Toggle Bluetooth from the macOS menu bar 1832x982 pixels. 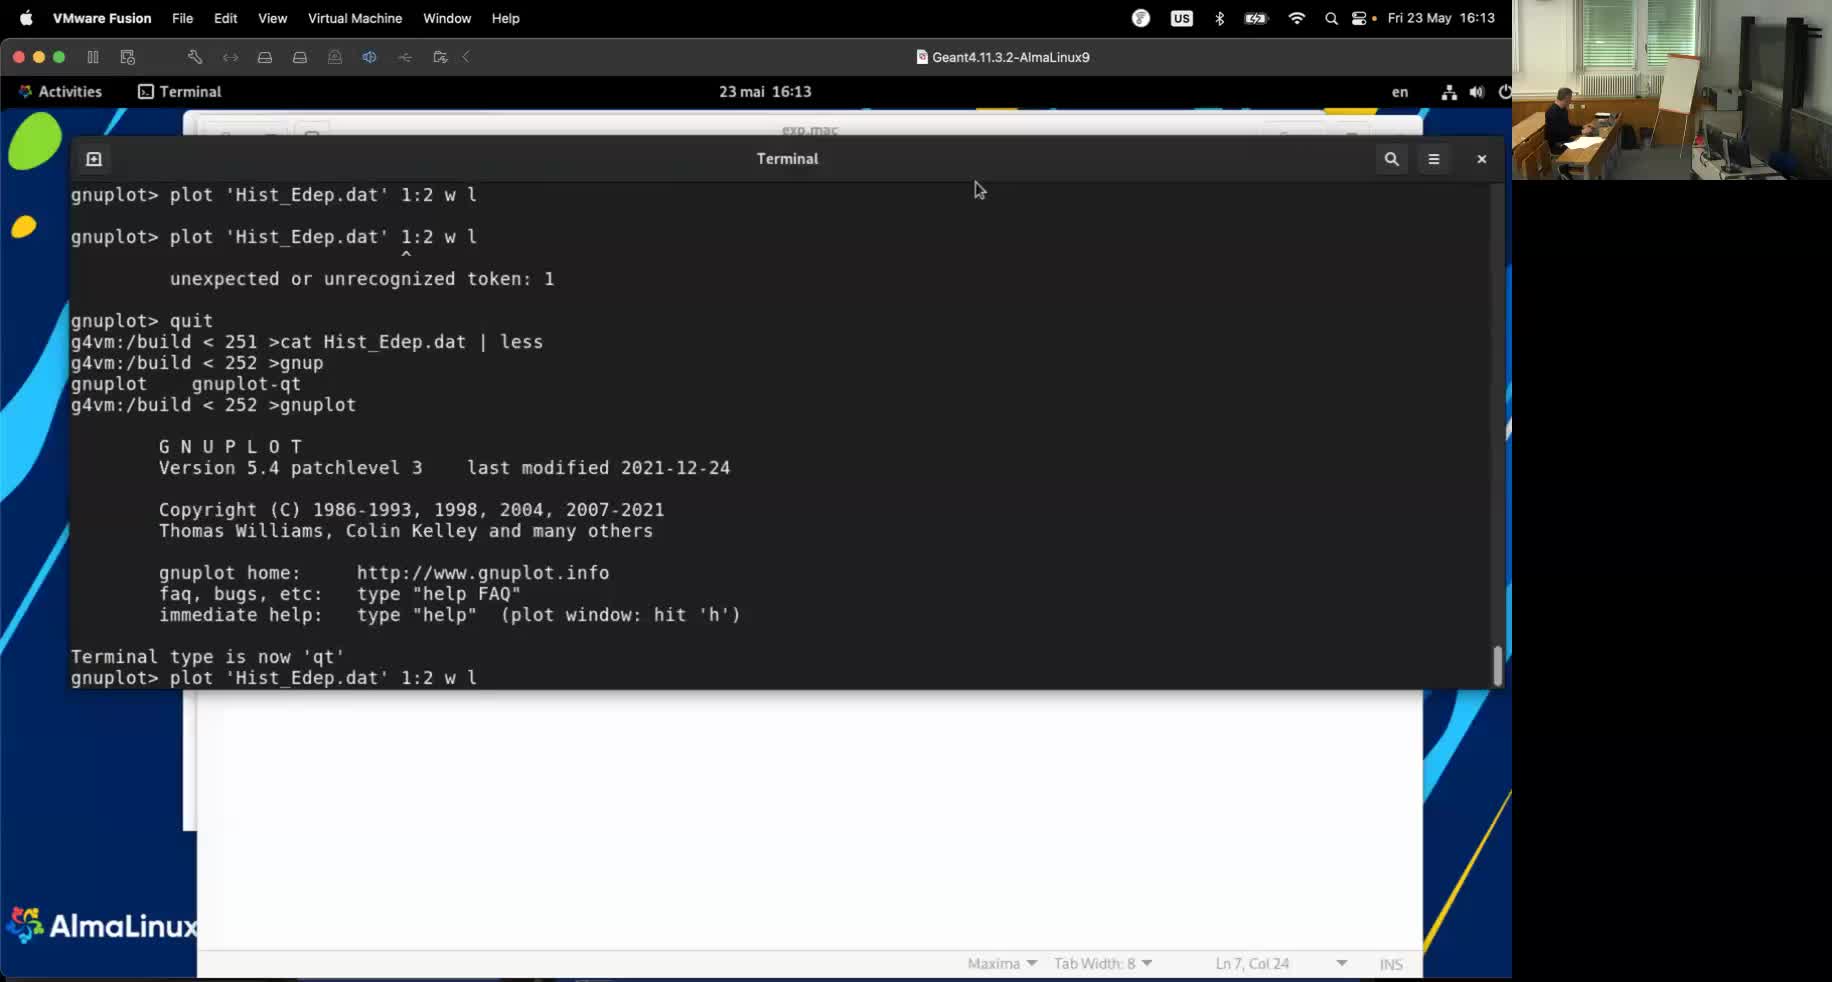tap(1219, 18)
